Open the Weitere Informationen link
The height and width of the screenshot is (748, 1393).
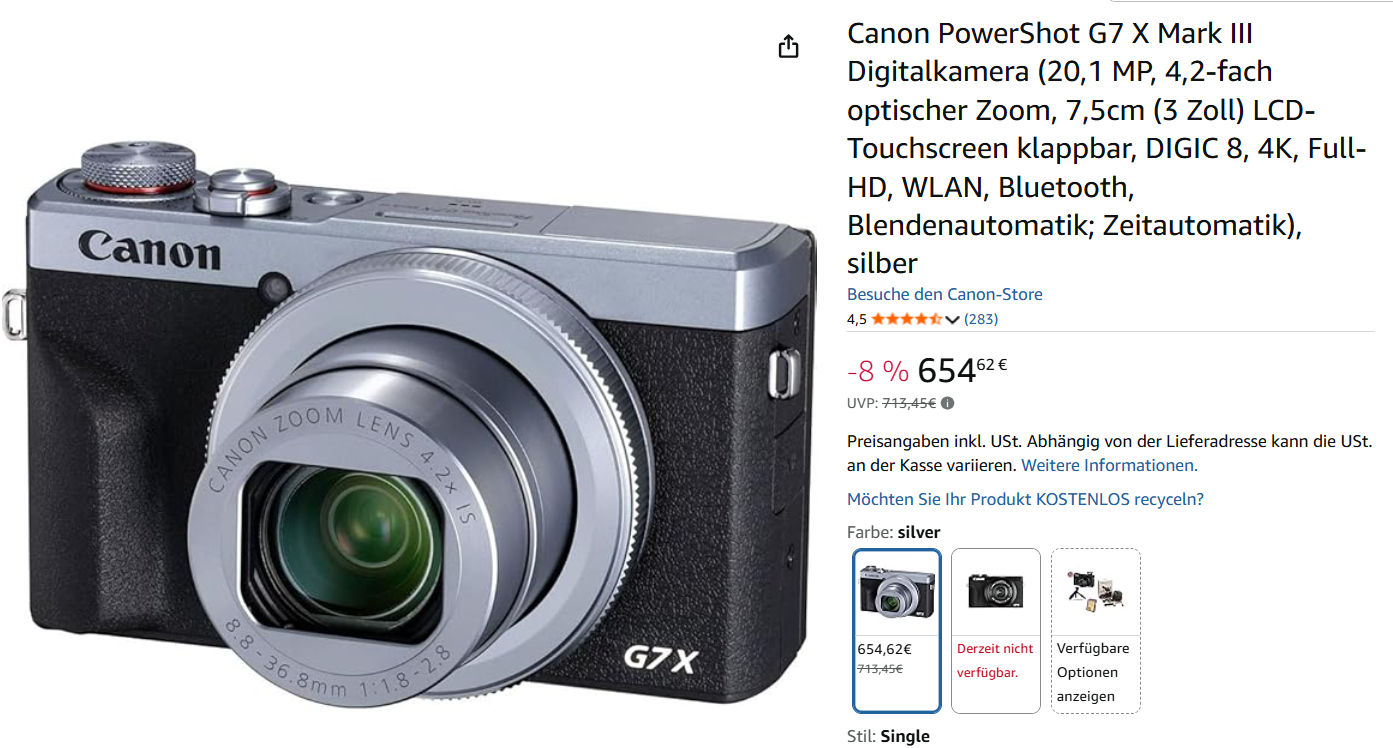tap(1109, 465)
